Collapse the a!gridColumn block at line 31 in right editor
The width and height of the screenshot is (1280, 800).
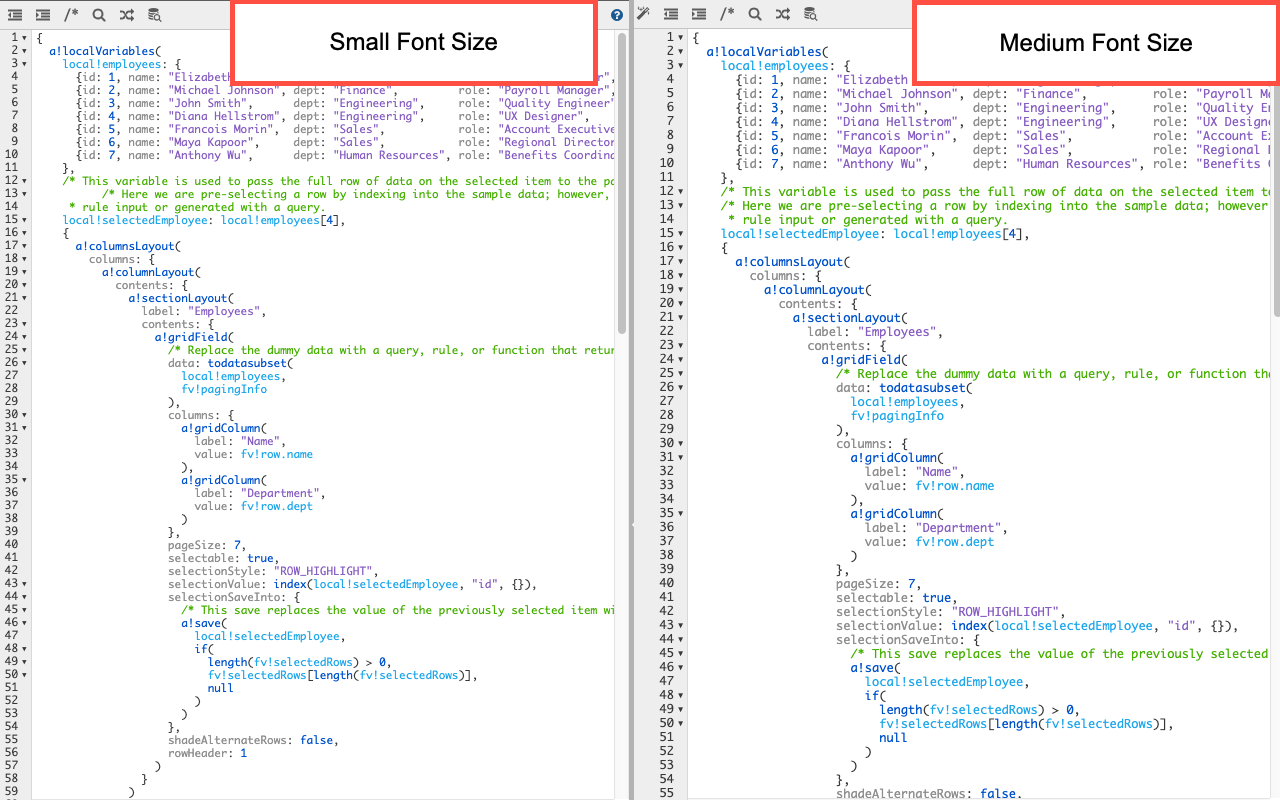pos(679,457)
